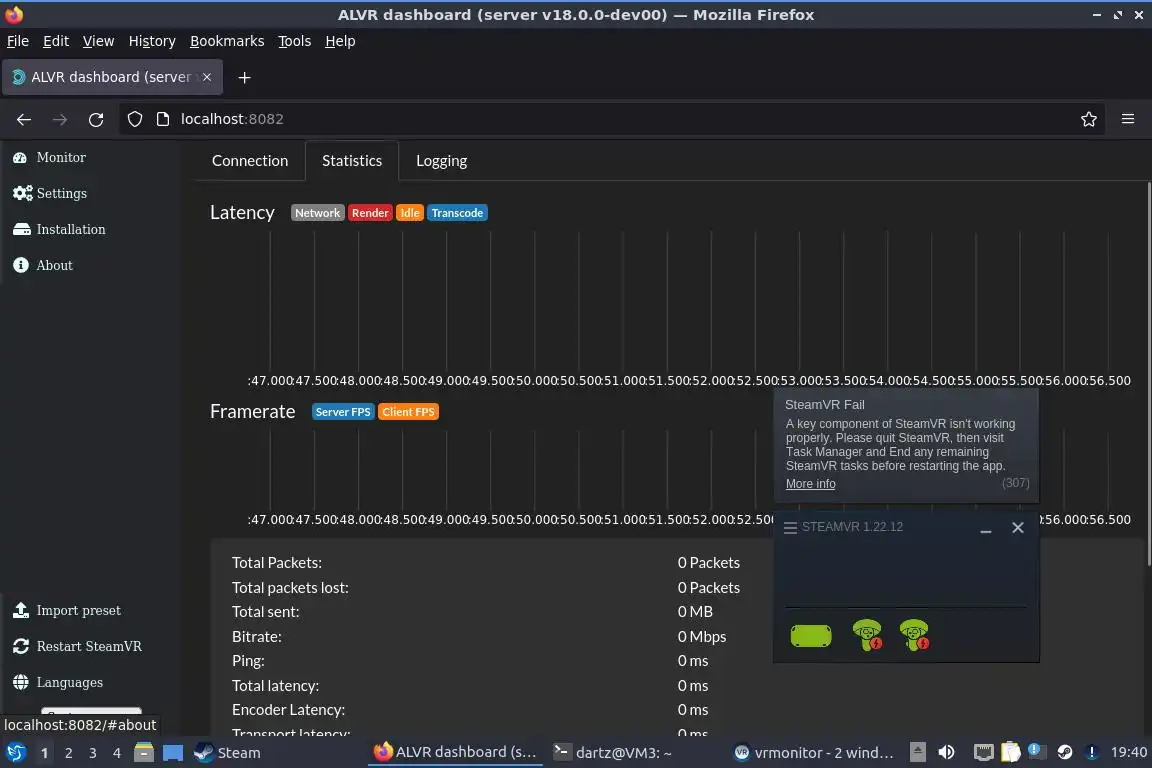Click the show desktop panel icon
1152x768 pixels.
(x=173, y=753)
